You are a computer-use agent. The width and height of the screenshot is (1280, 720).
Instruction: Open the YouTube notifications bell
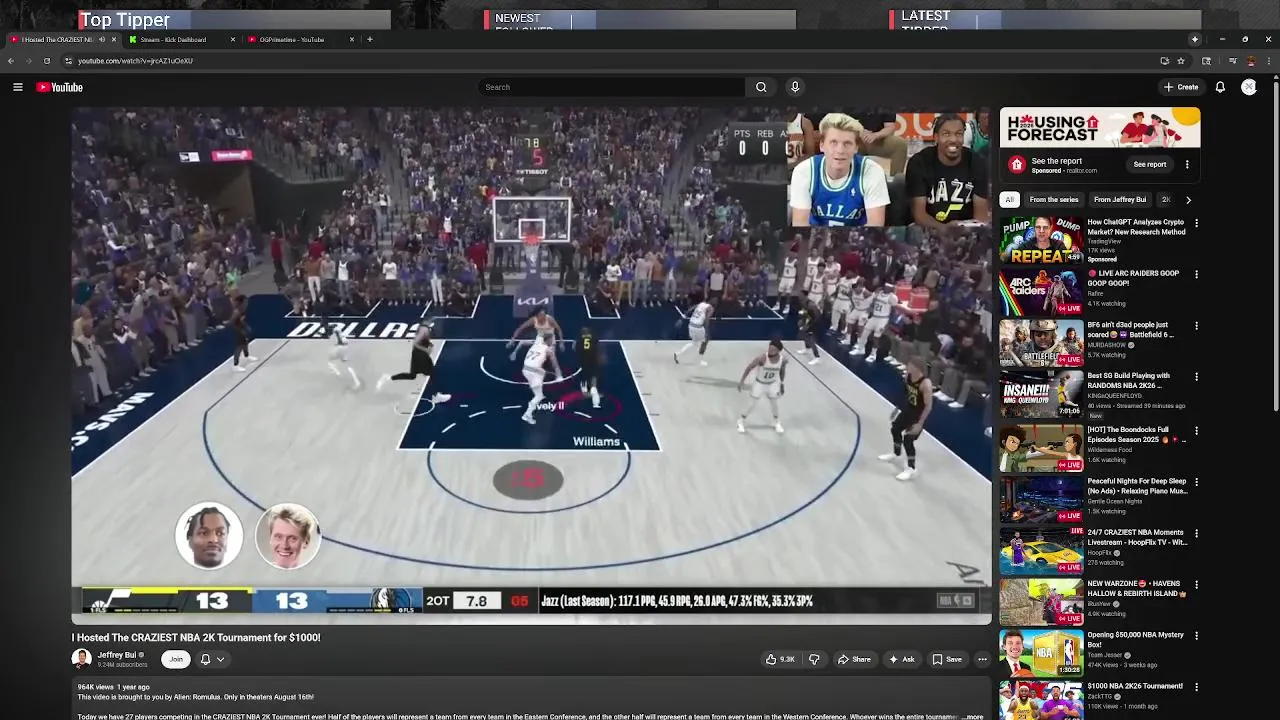(1220, 87)
